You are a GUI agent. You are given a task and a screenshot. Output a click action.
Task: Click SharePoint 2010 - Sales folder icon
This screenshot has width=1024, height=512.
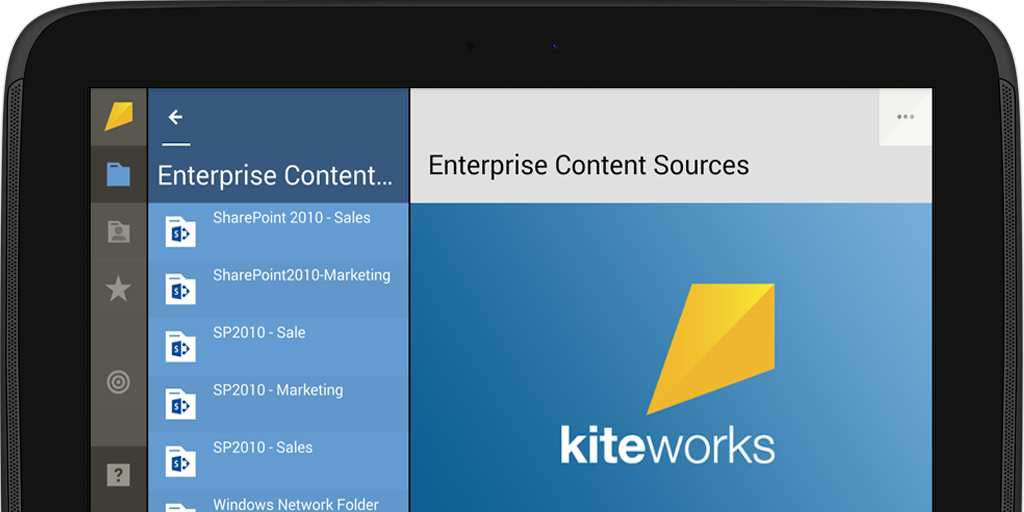[x=180, y=232]
